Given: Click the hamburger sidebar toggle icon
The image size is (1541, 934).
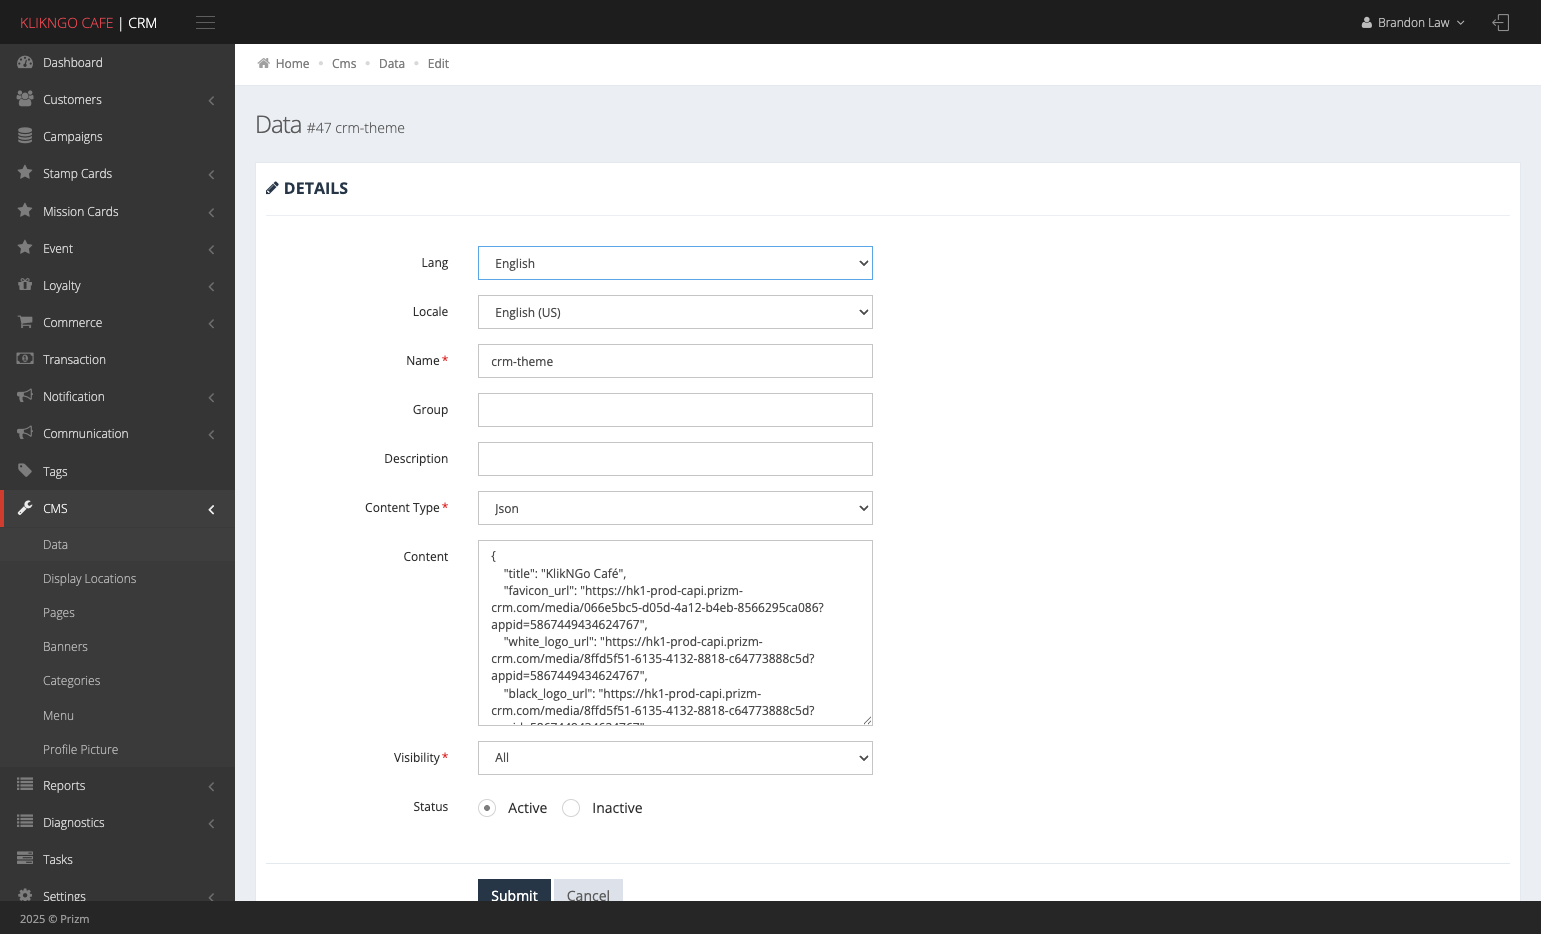Looking at the screenshot, I should [205, 23].
